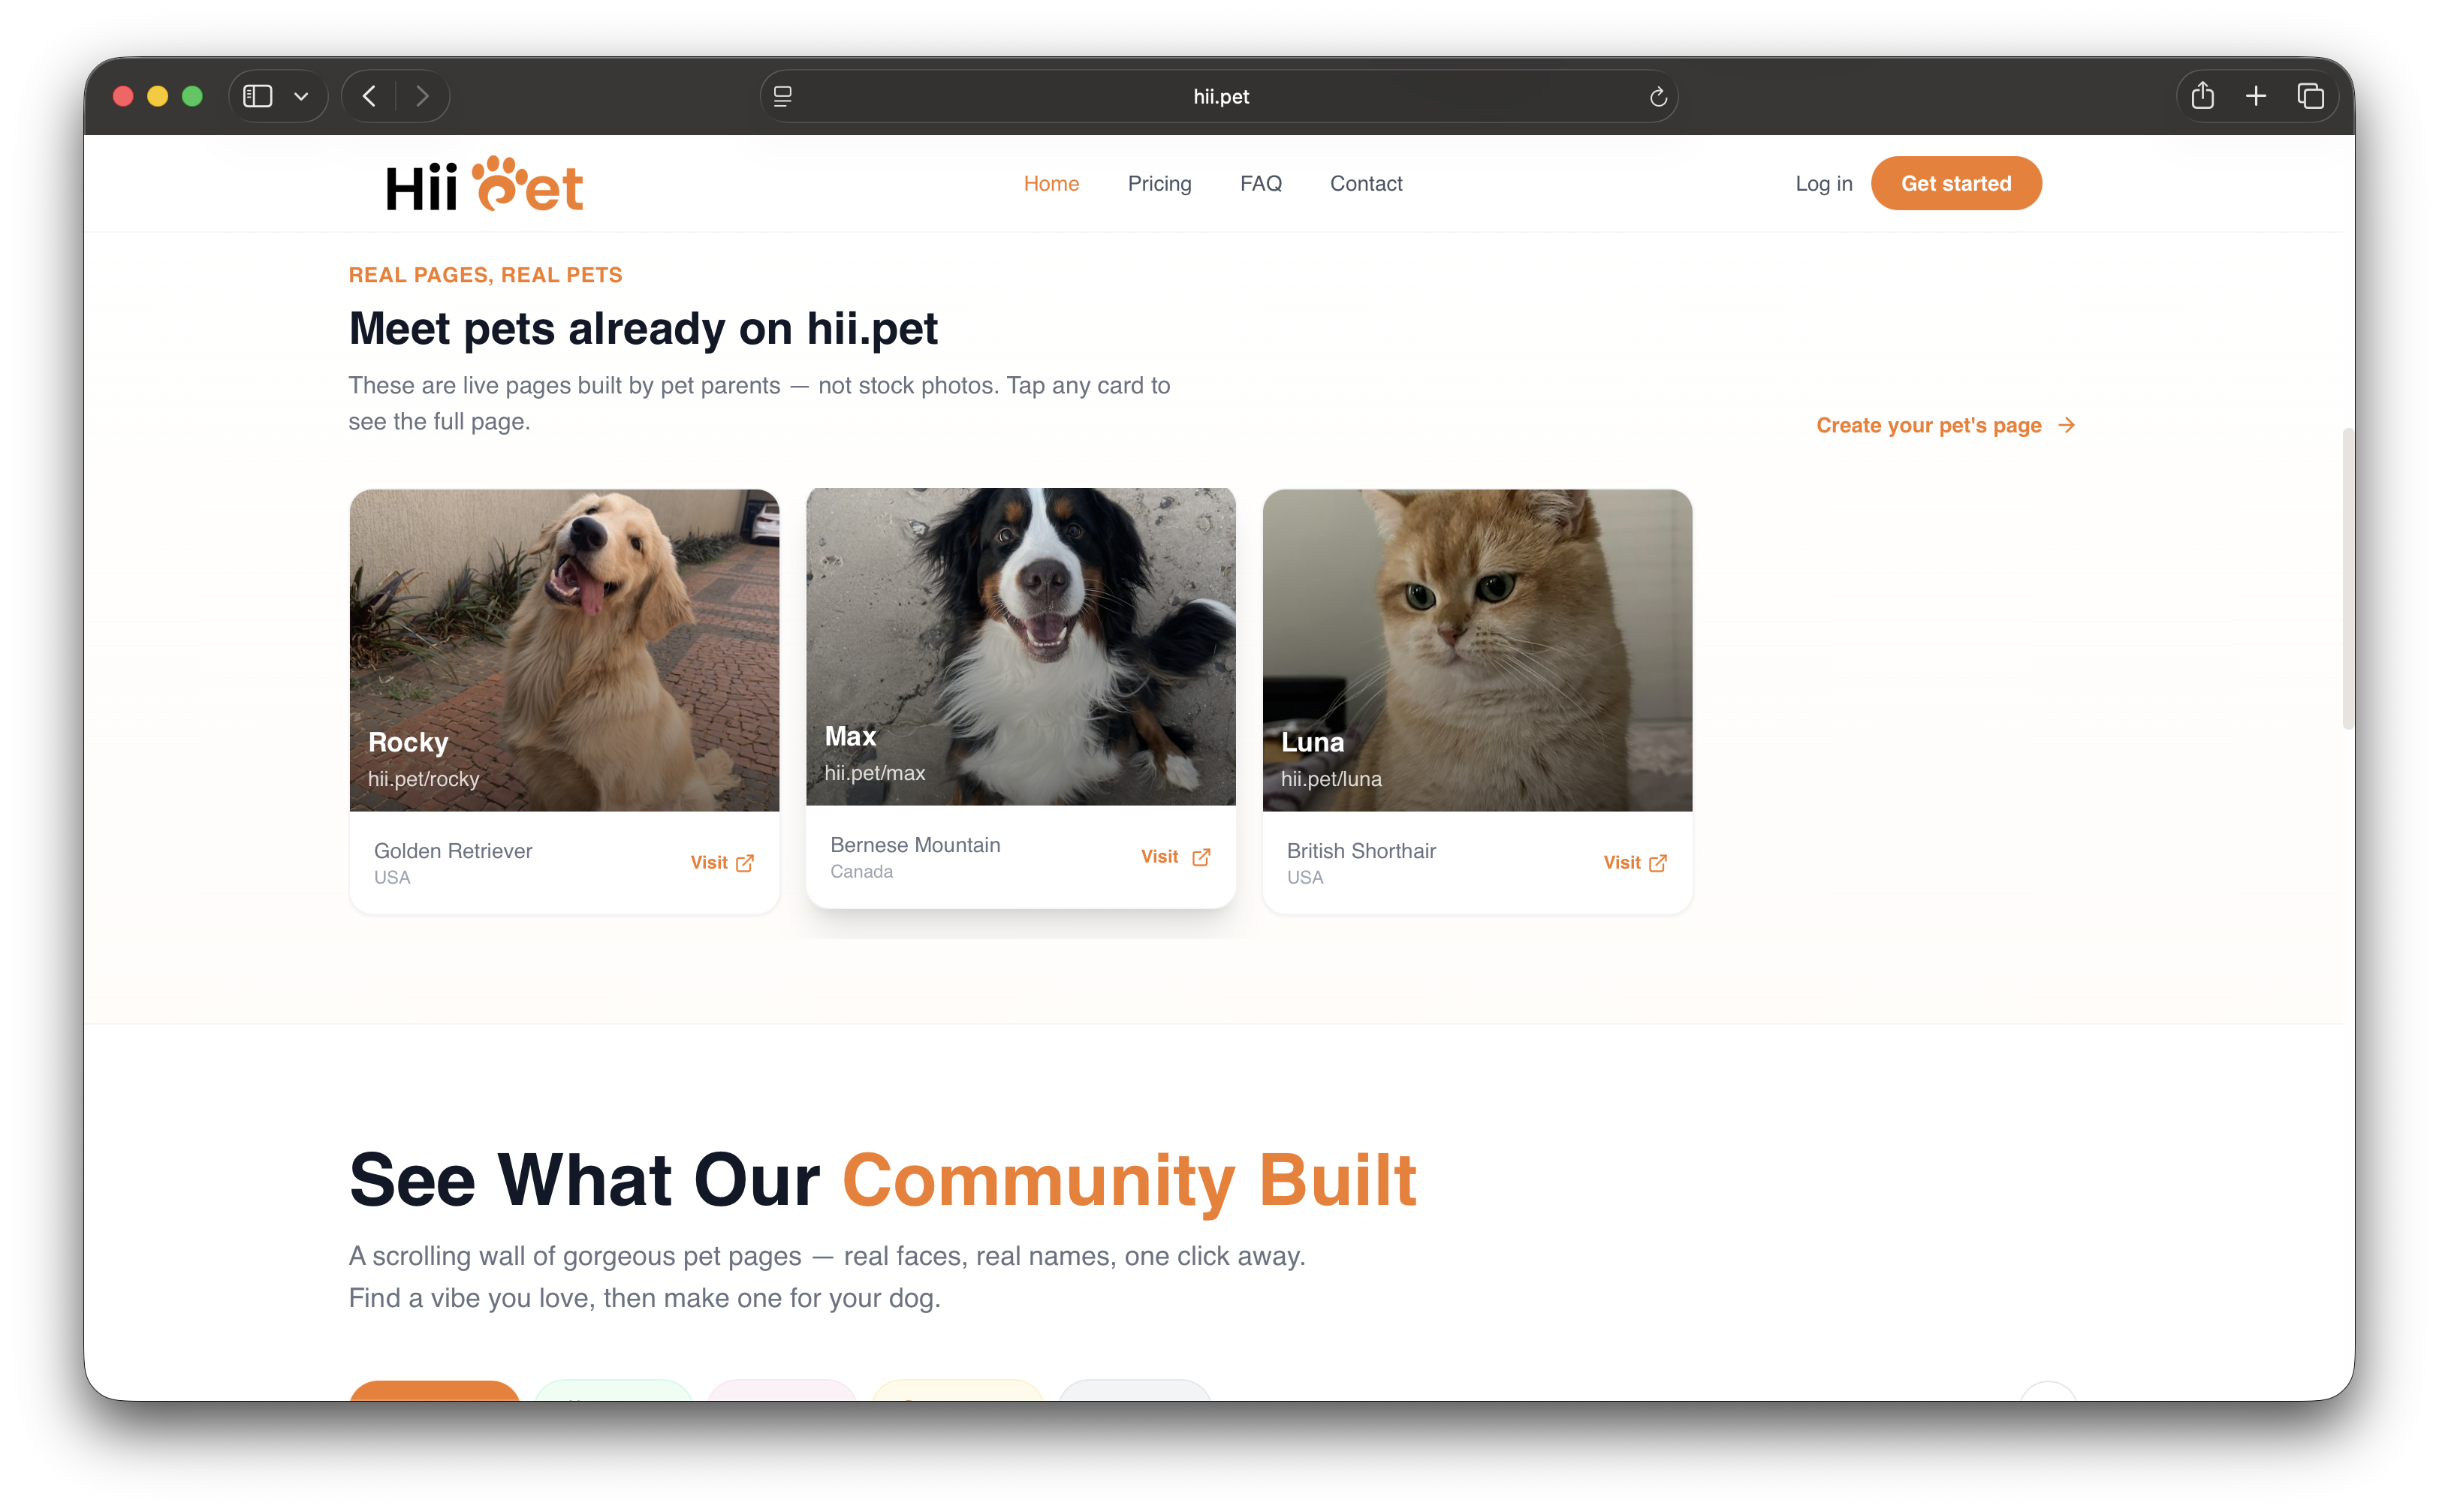Click the page's vertical scrollbar
2439x1512 pixels.
pyautogui.click(x=2347, y=579)
